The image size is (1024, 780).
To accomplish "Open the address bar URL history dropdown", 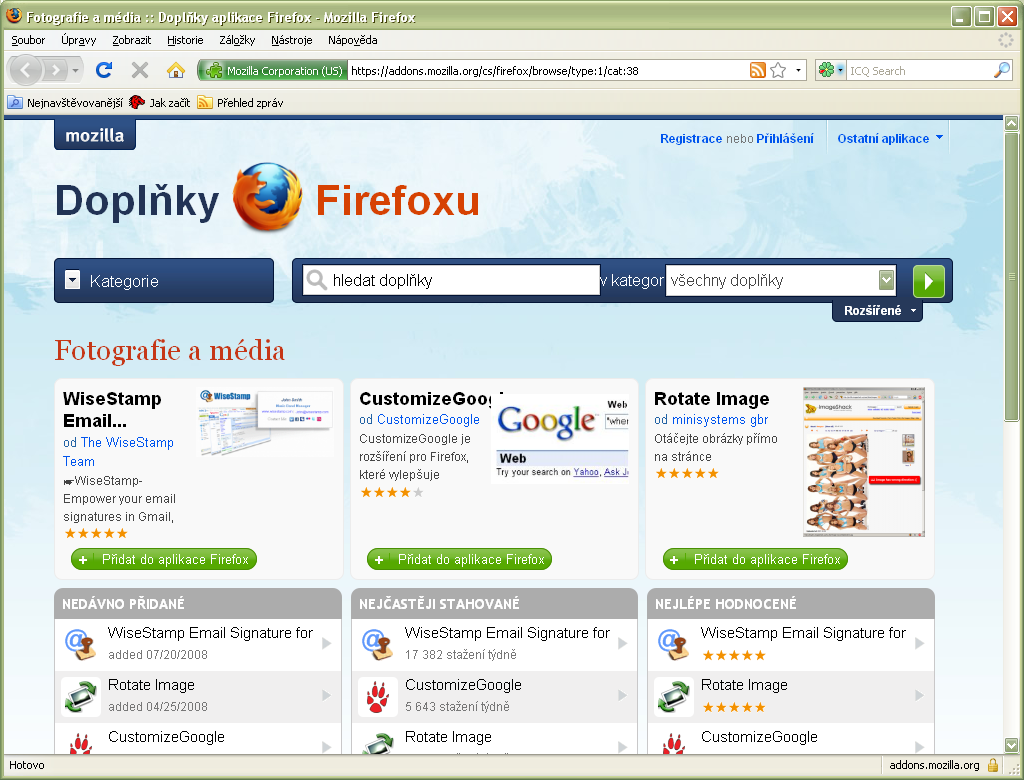I will coord(798,71).
